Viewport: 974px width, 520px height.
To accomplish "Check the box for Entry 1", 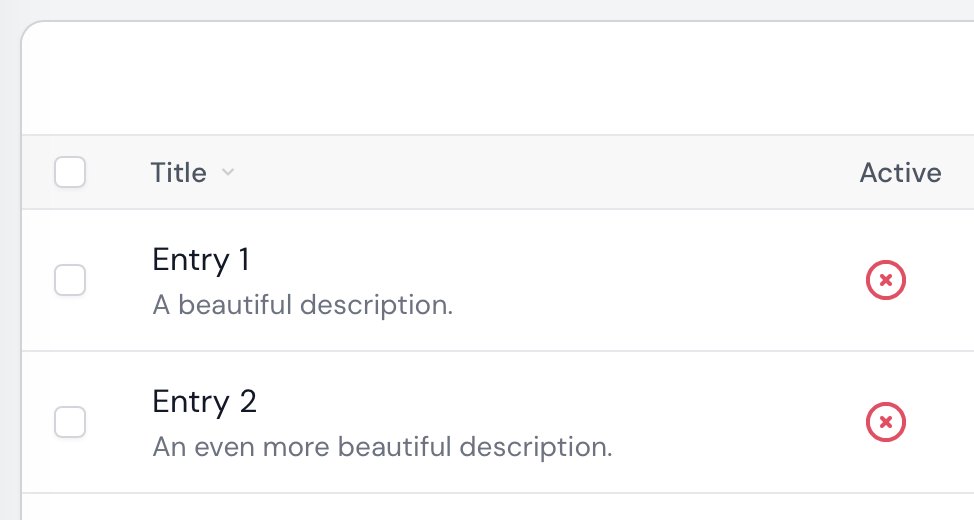I will coord(70,280).
